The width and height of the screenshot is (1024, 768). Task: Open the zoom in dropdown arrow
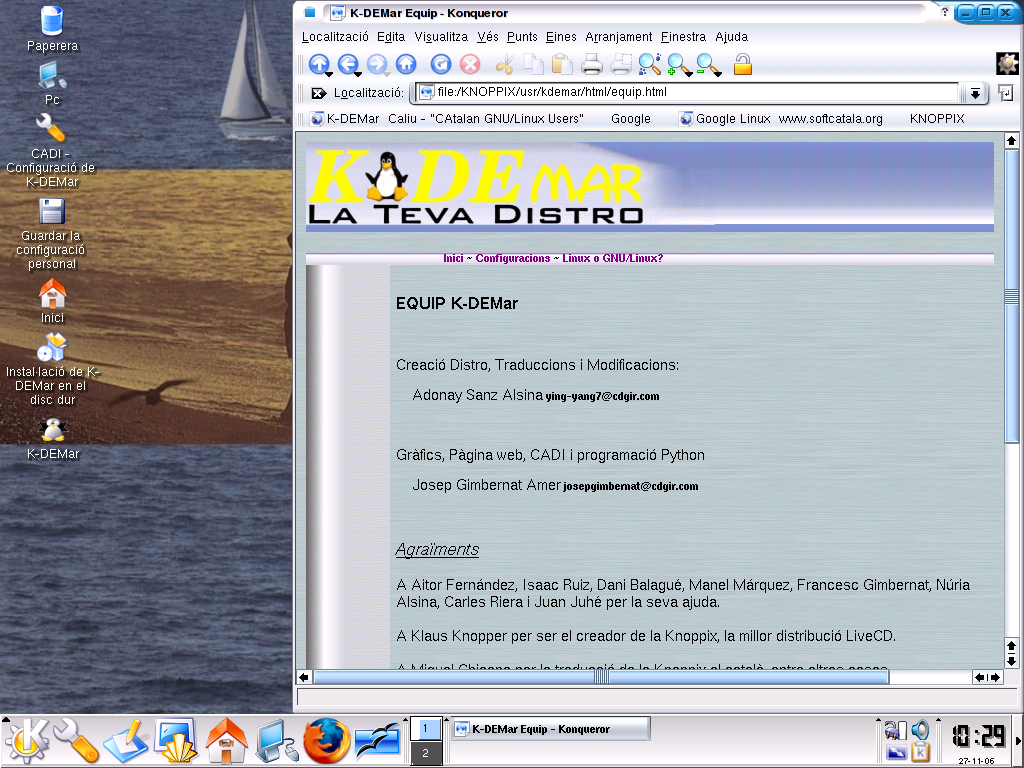(688, 74)
